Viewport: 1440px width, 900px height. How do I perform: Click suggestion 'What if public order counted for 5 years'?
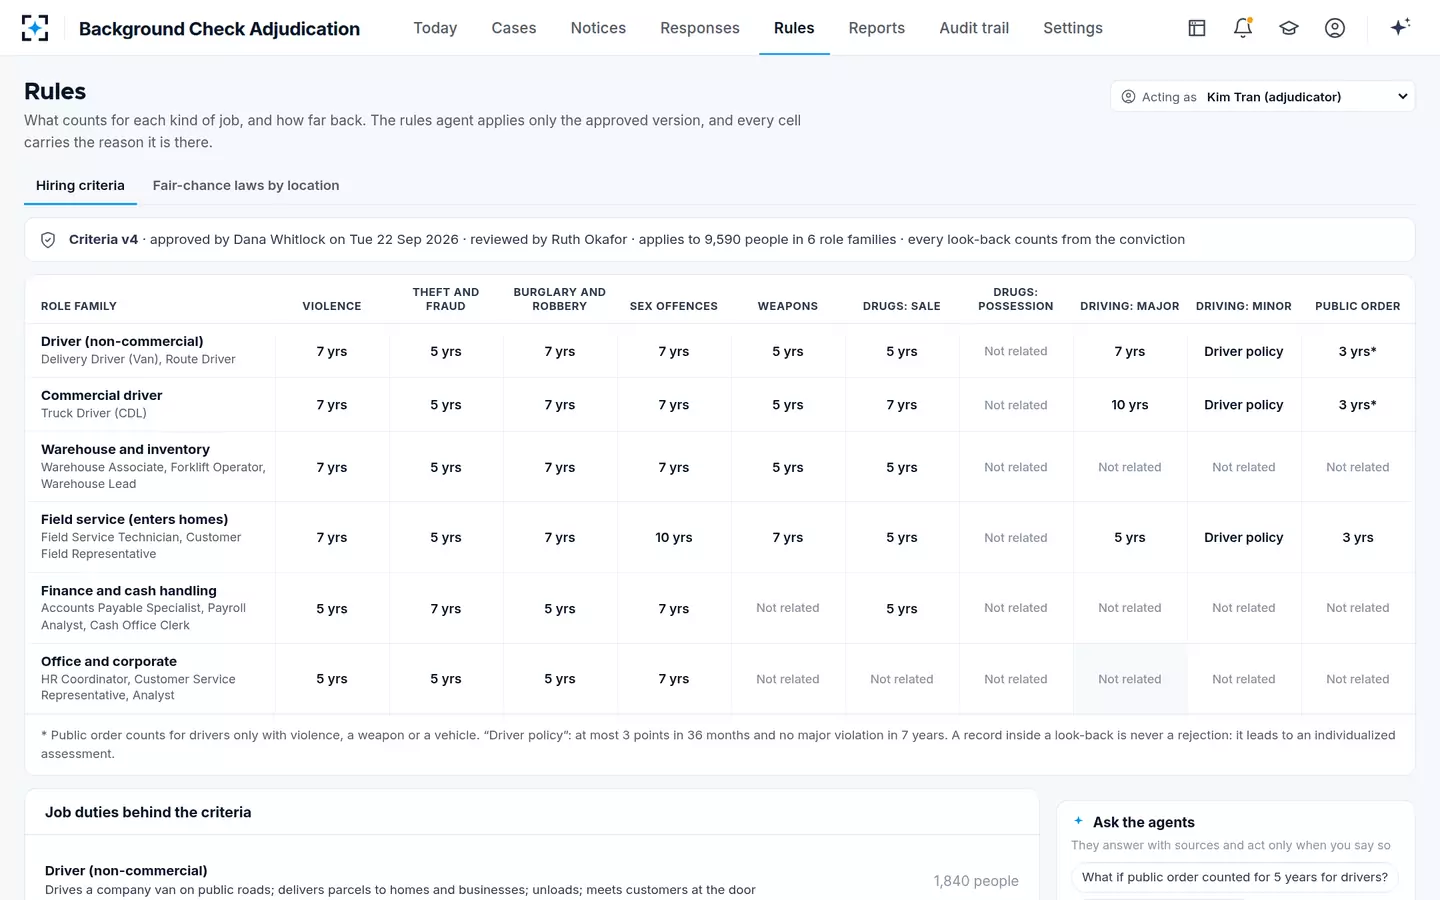click(1235, 877)
